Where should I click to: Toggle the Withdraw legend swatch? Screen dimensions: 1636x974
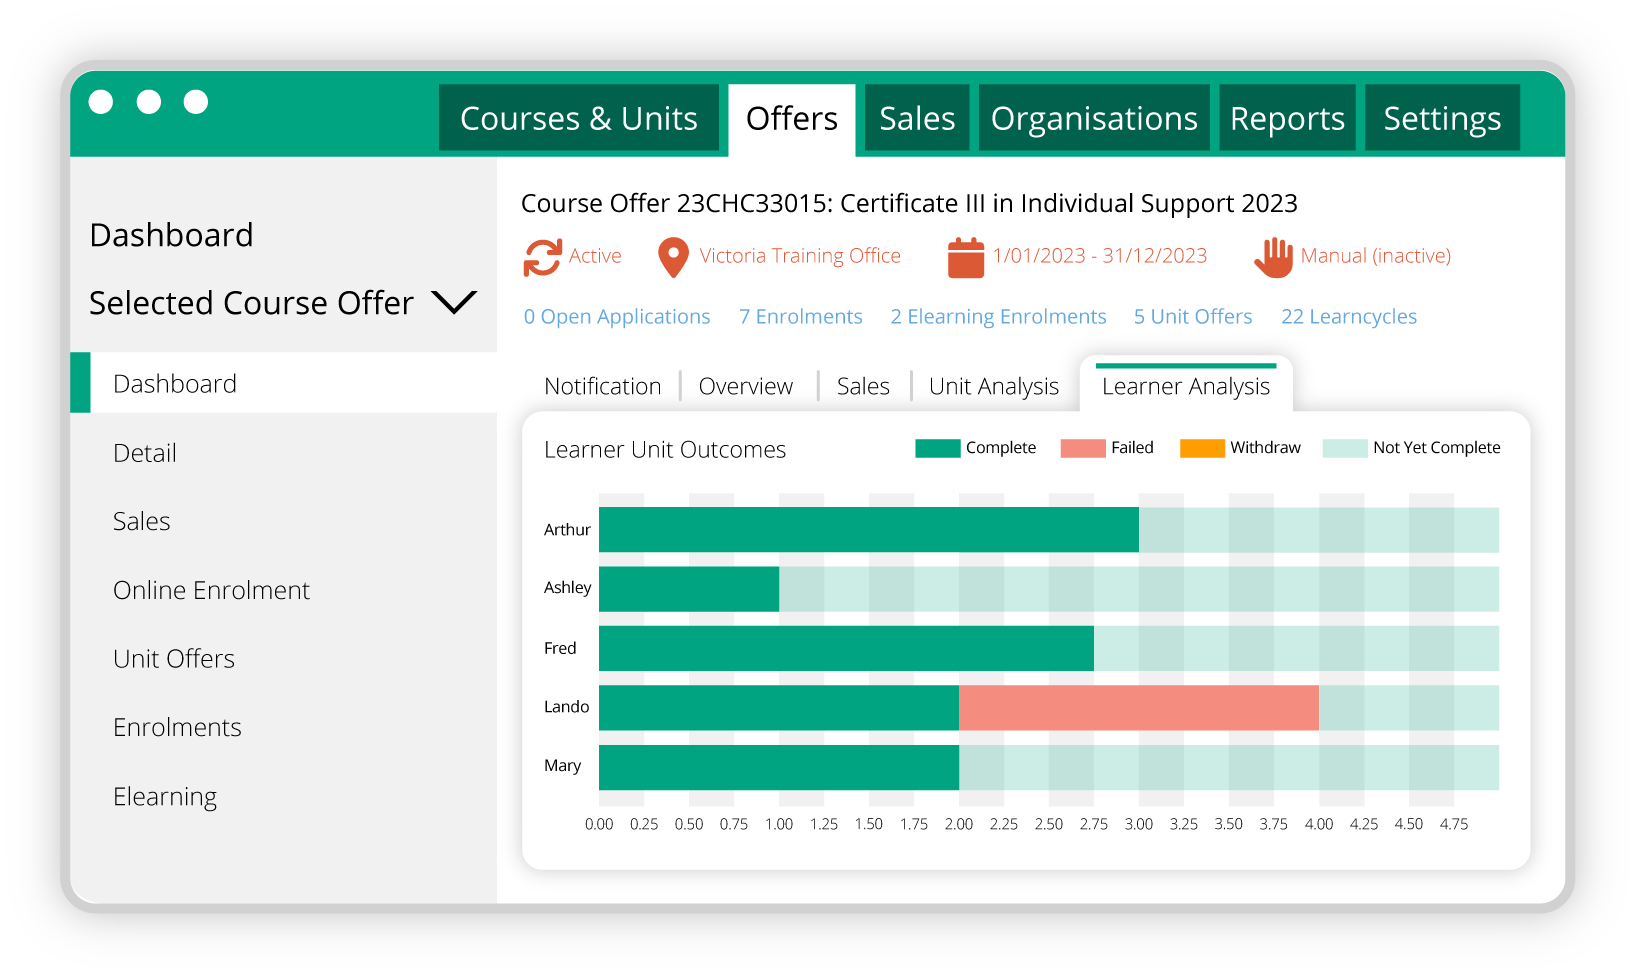(x=1202, y=448)
